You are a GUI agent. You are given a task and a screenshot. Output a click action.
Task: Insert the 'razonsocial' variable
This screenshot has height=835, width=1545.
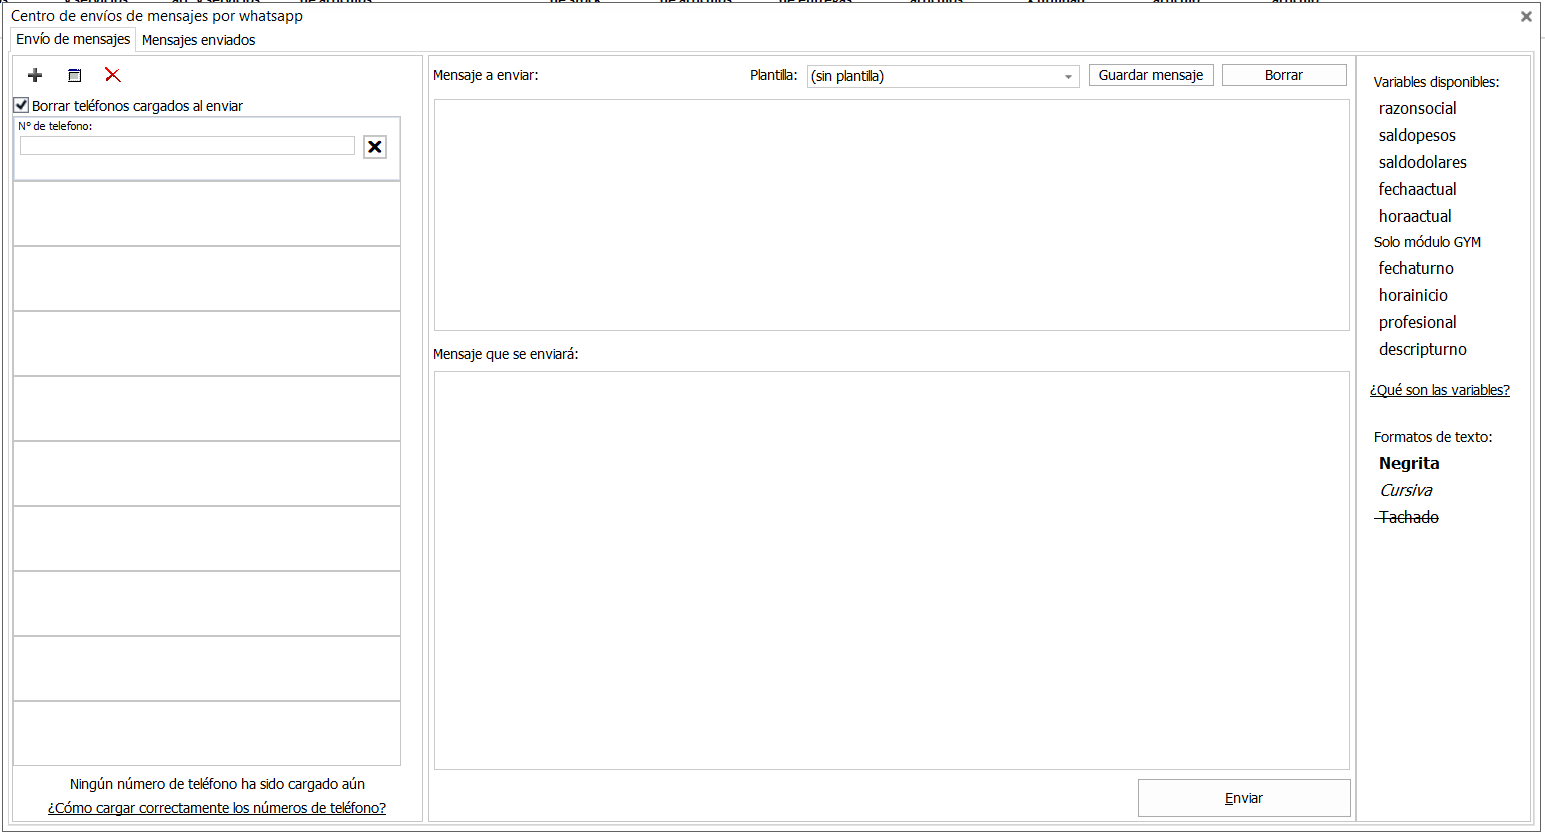pos(1417,108)
